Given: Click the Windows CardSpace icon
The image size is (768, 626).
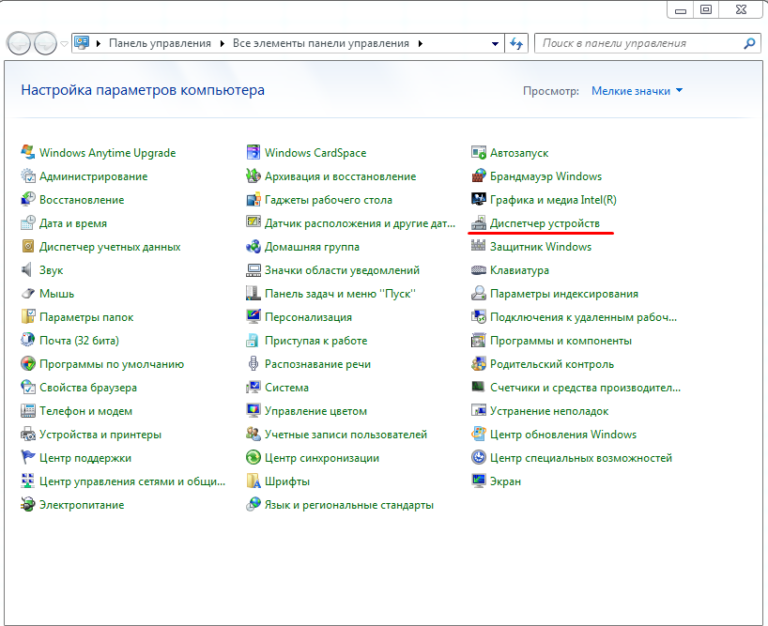Looking at the screenshot, I should 253,152.
